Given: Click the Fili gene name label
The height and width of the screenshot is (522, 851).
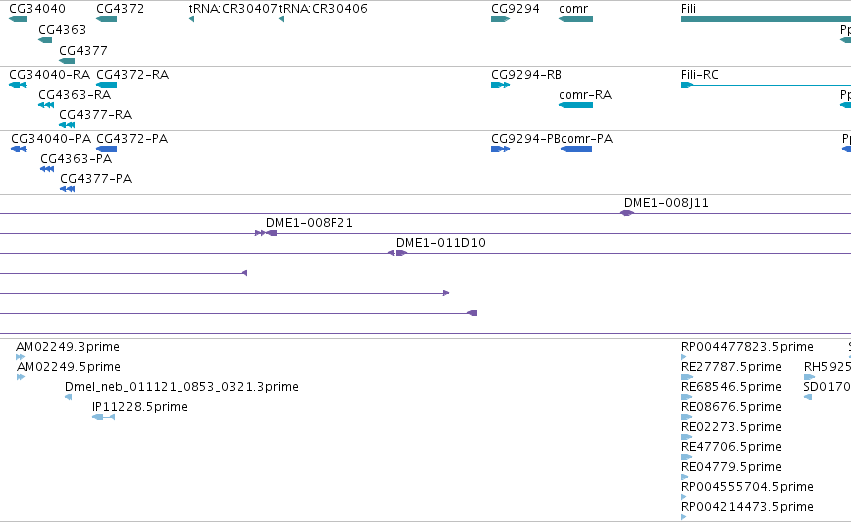Looking at the screenshot, I should [x=688, y=9].
